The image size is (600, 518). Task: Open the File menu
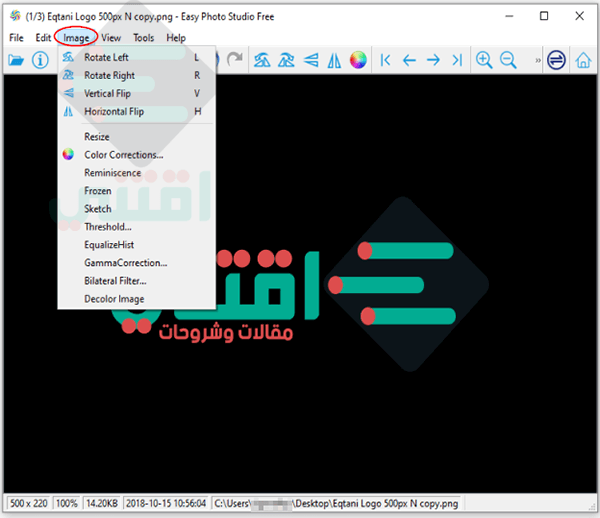(x=16, y=38)
